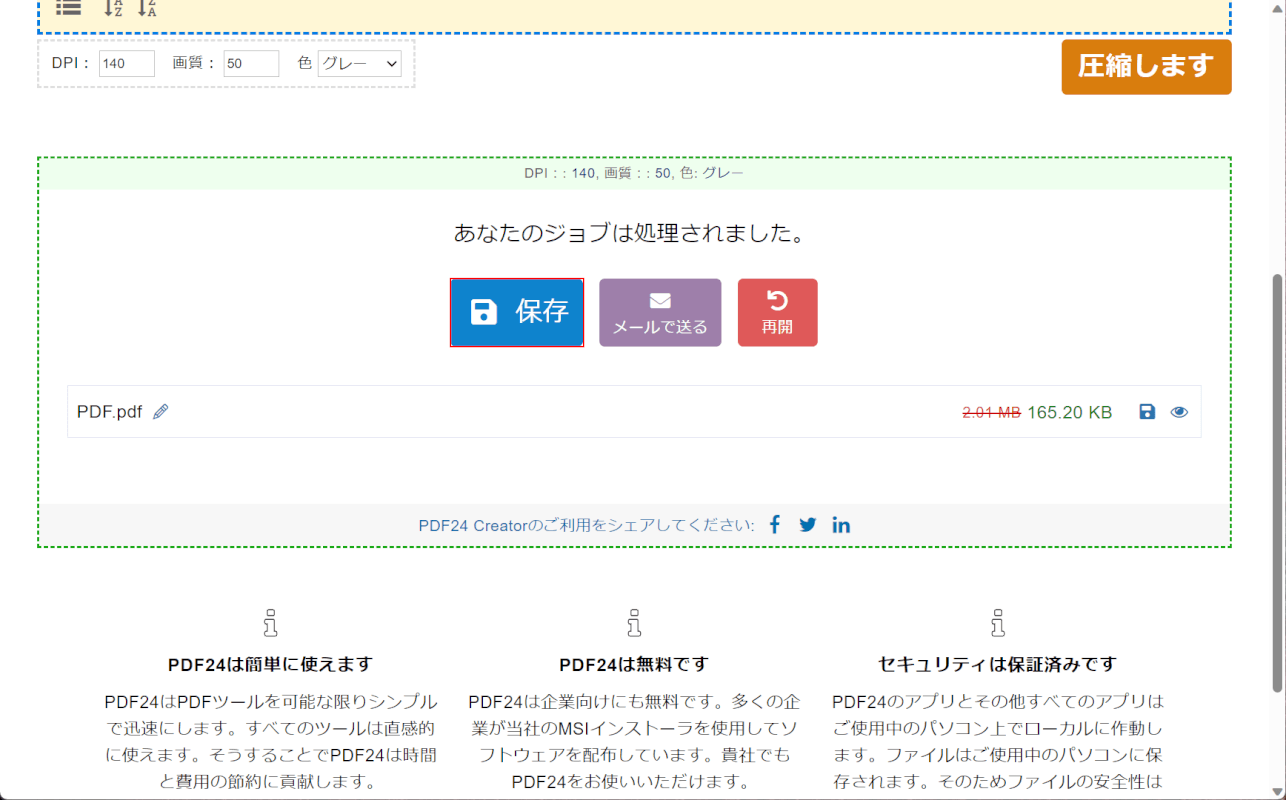
Task: Share on Twitter icon
Action: [808, 525]
